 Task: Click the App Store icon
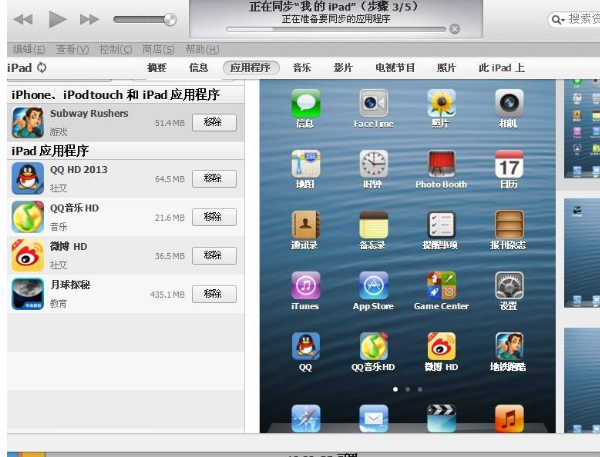[x=373, y=286]
